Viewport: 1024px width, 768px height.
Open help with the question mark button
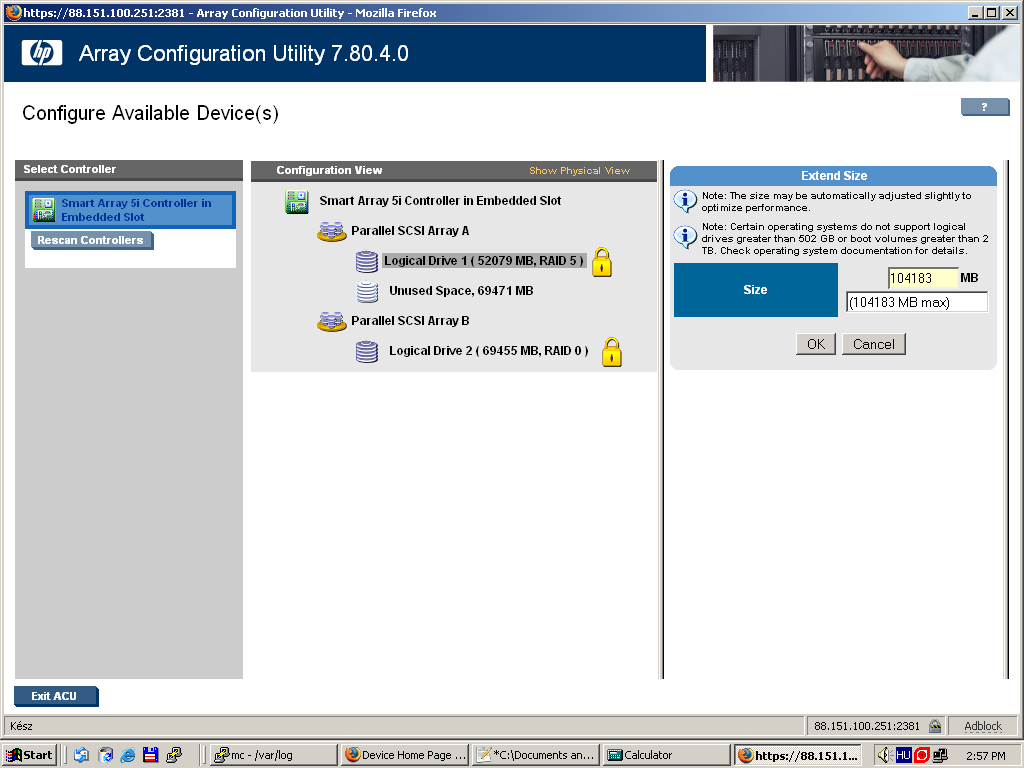click(x=984, y=107)
